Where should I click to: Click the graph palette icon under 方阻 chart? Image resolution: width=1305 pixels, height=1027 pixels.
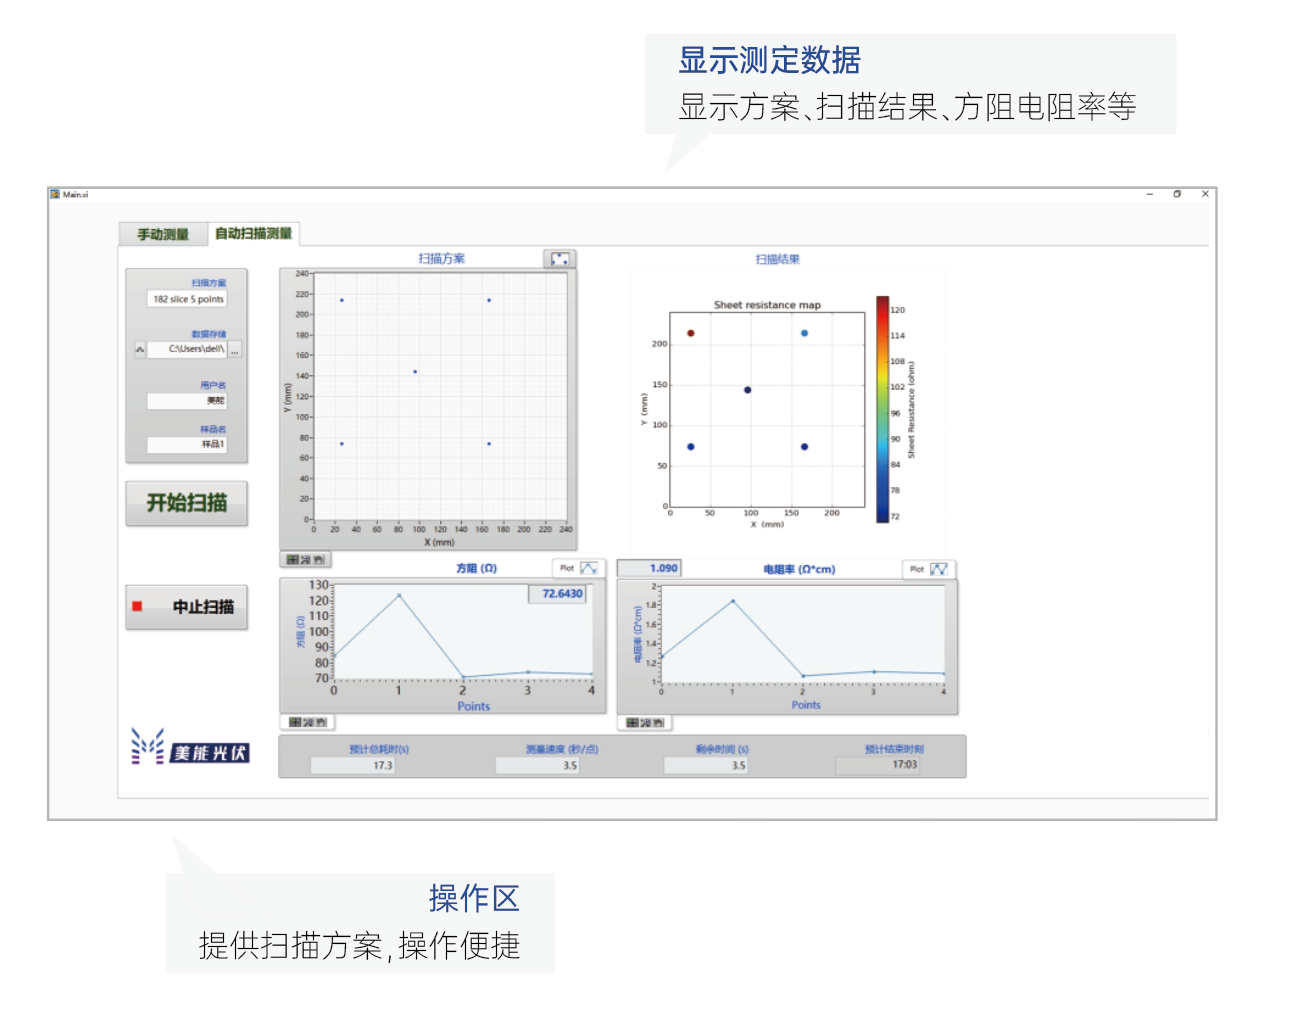(x=307, y=722)
